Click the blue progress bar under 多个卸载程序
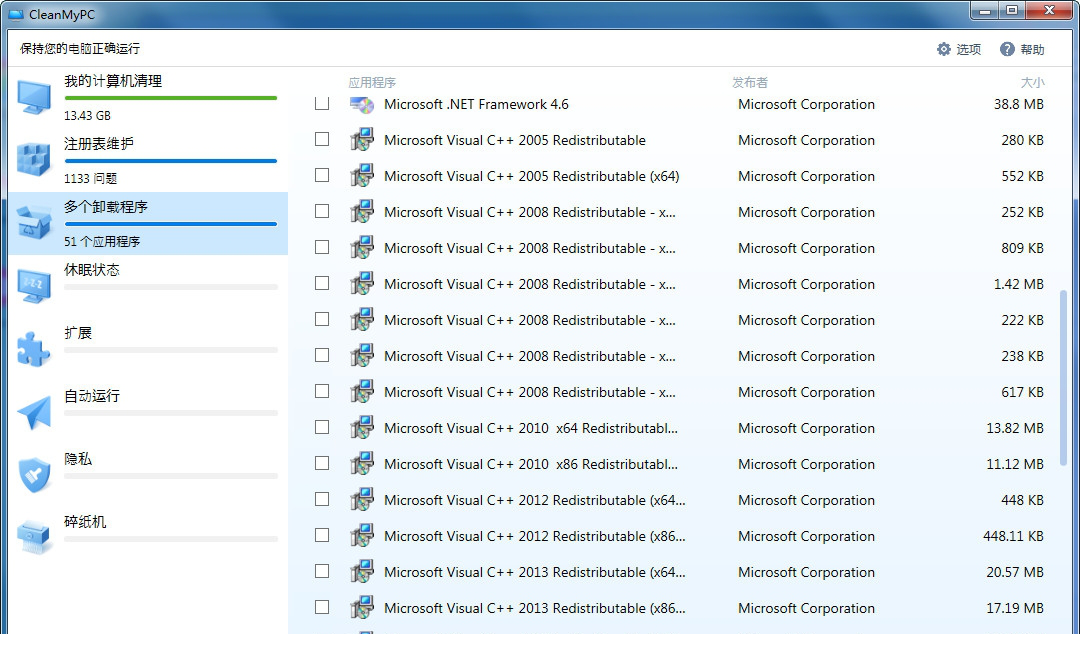1080x659 pixels. pos(171,224)
